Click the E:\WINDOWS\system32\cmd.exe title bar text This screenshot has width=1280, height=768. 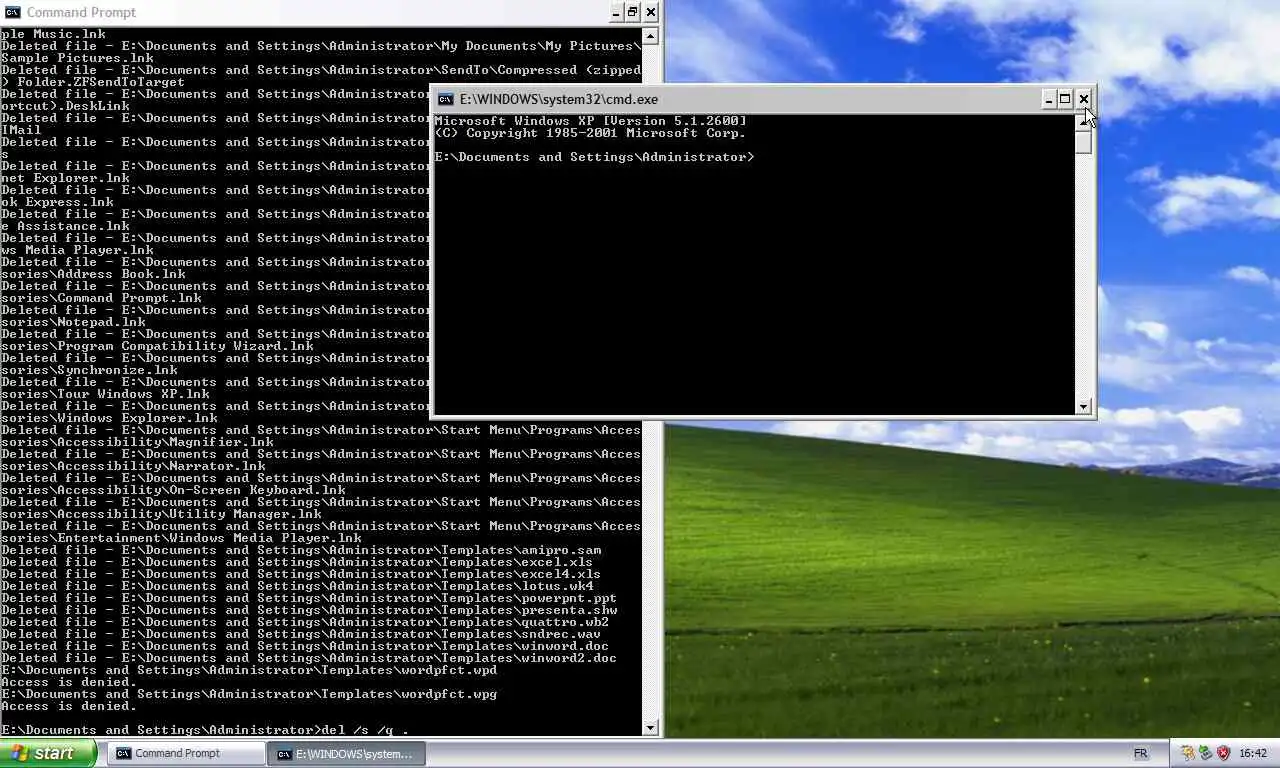pyautogui.click(x=558, y=99)
